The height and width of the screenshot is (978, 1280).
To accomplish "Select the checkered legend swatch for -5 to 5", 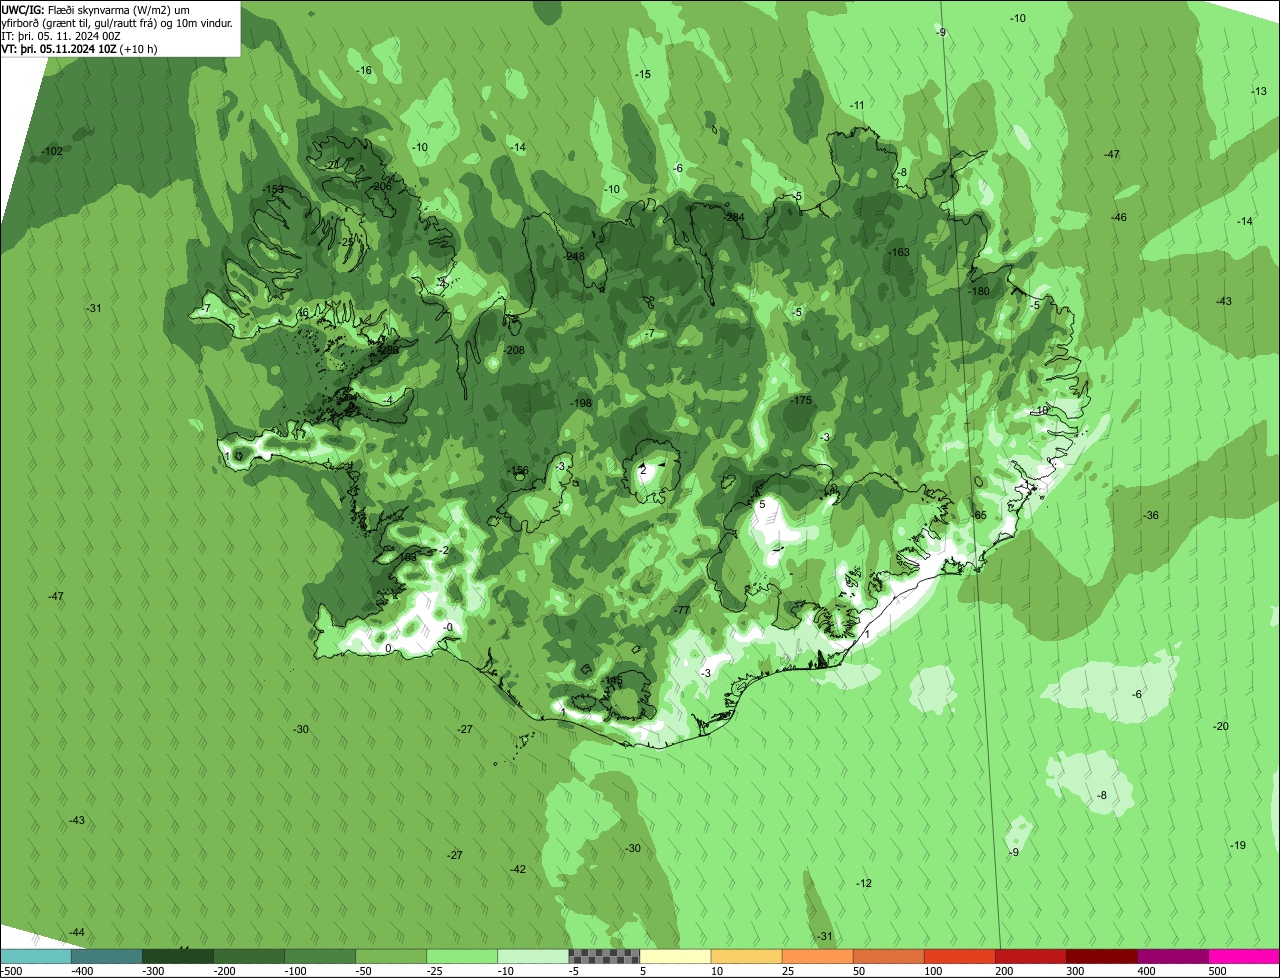I will tap(603, 956).
